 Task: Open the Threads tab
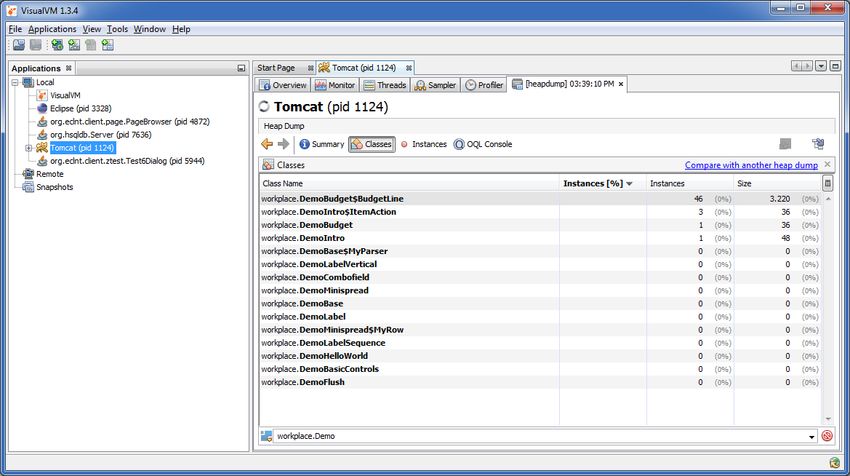(x=385, y=85)
